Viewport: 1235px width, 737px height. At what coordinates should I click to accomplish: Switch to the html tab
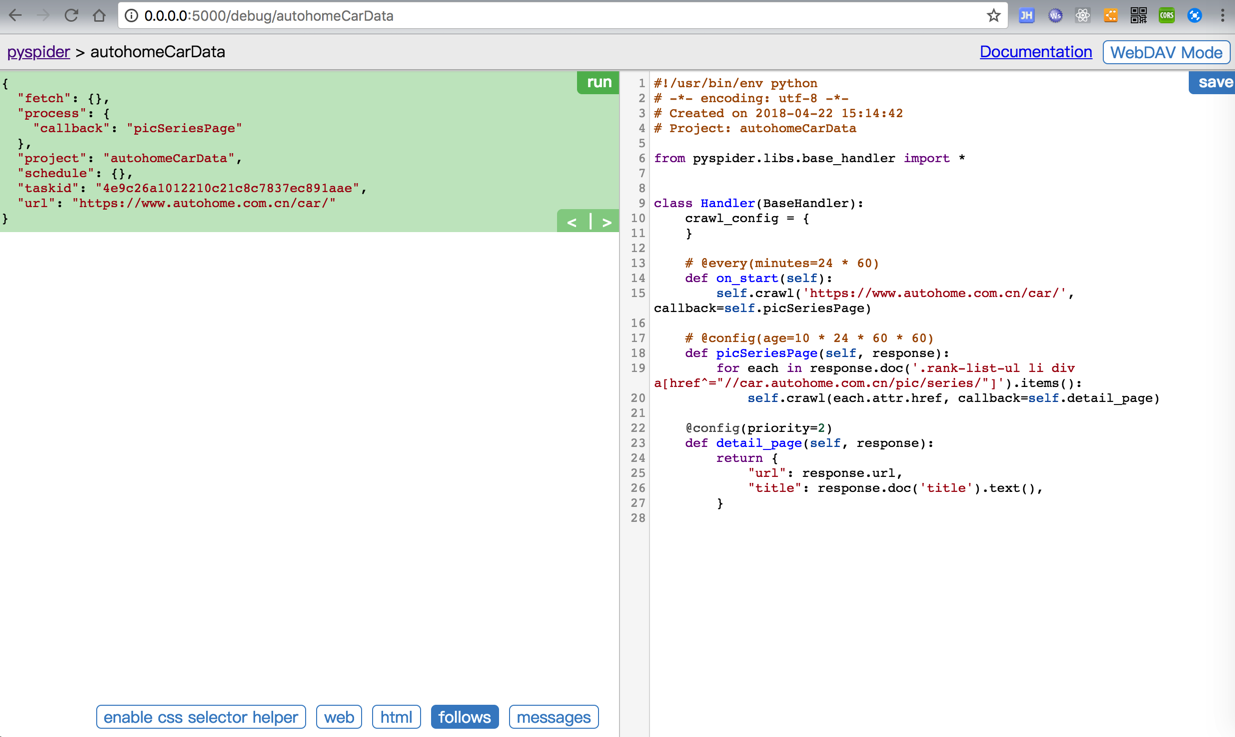coord(396,717)
